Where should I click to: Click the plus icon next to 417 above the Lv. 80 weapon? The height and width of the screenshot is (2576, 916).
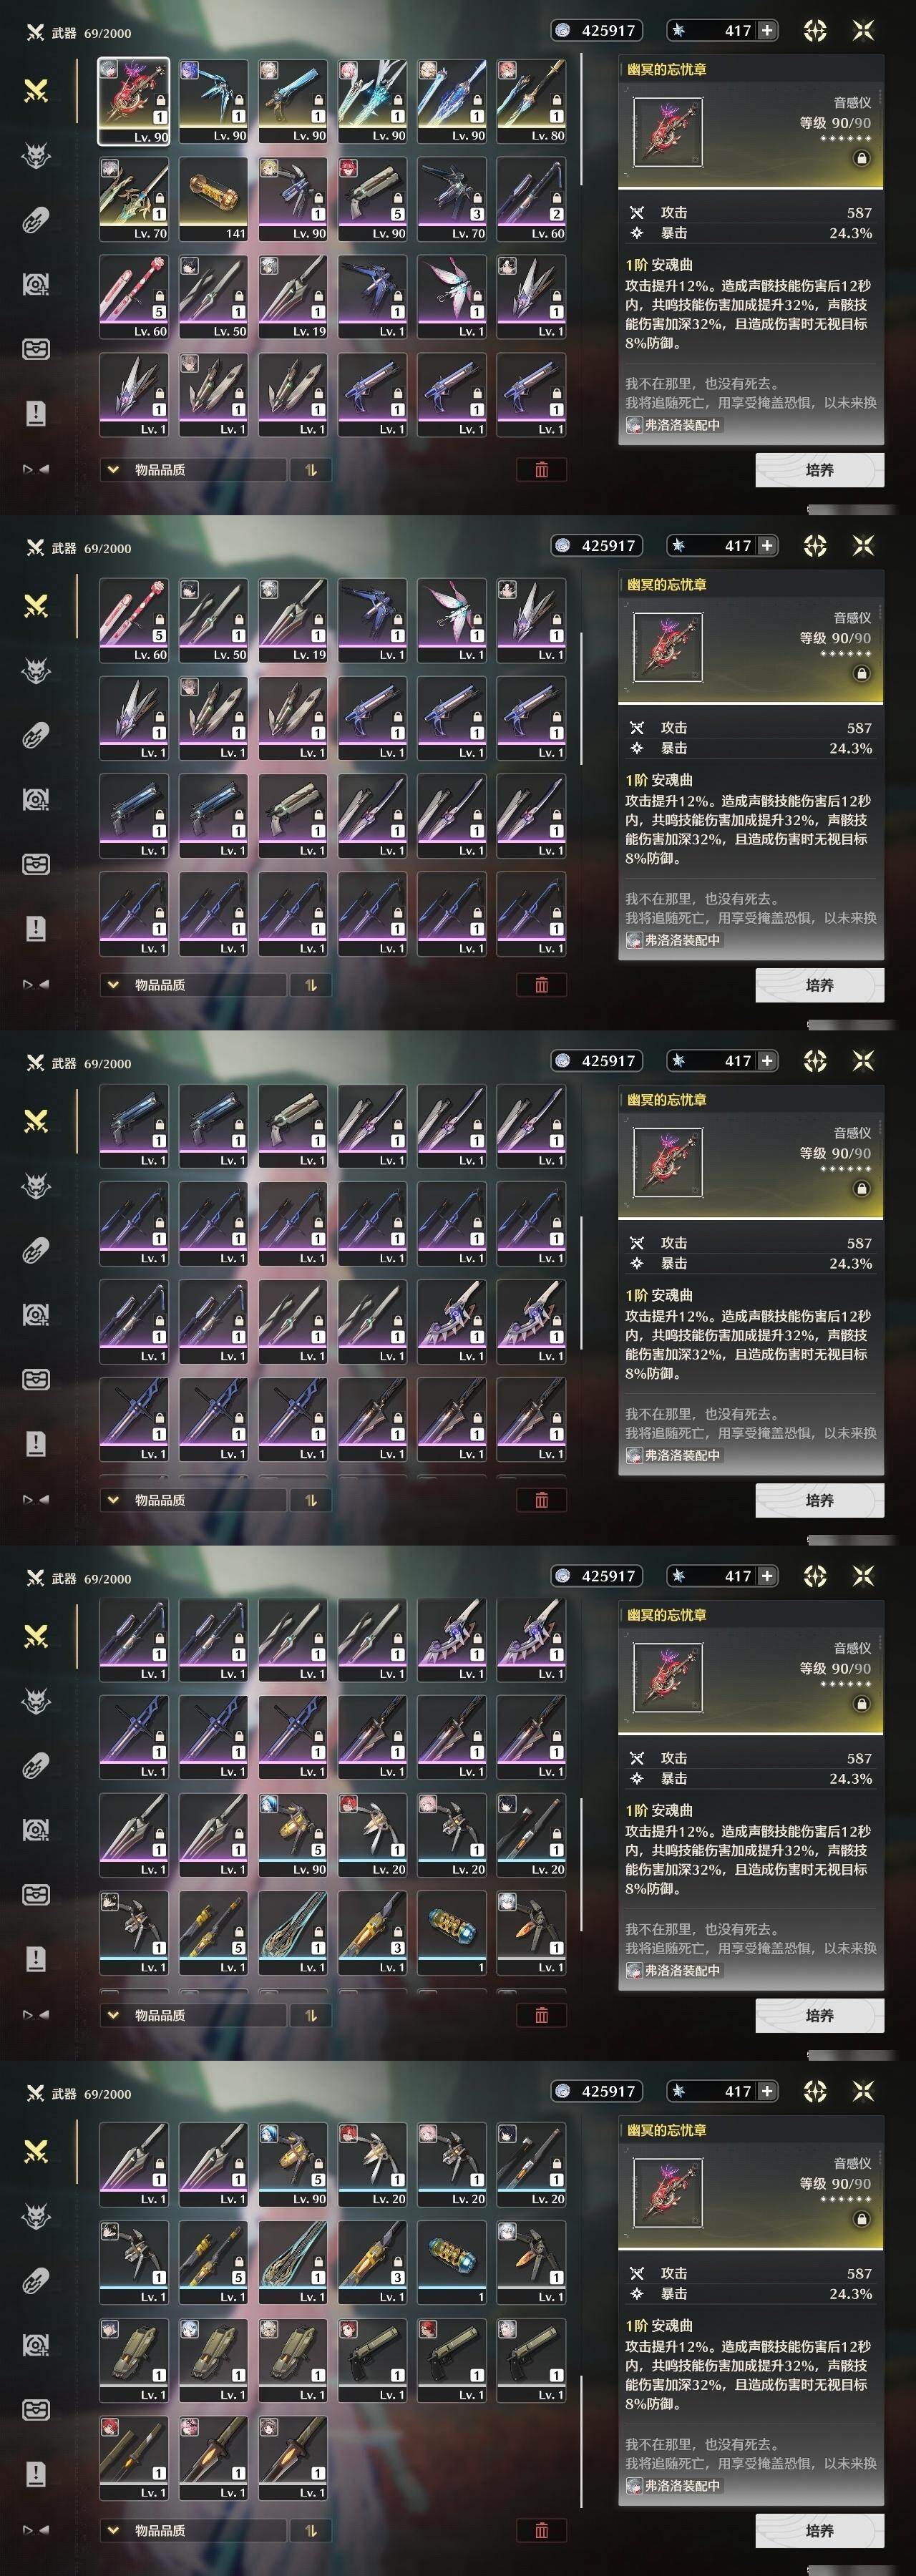(767, 30)
